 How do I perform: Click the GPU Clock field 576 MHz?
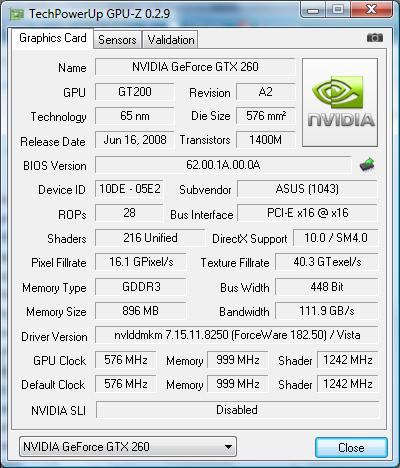tap(126, 360)
